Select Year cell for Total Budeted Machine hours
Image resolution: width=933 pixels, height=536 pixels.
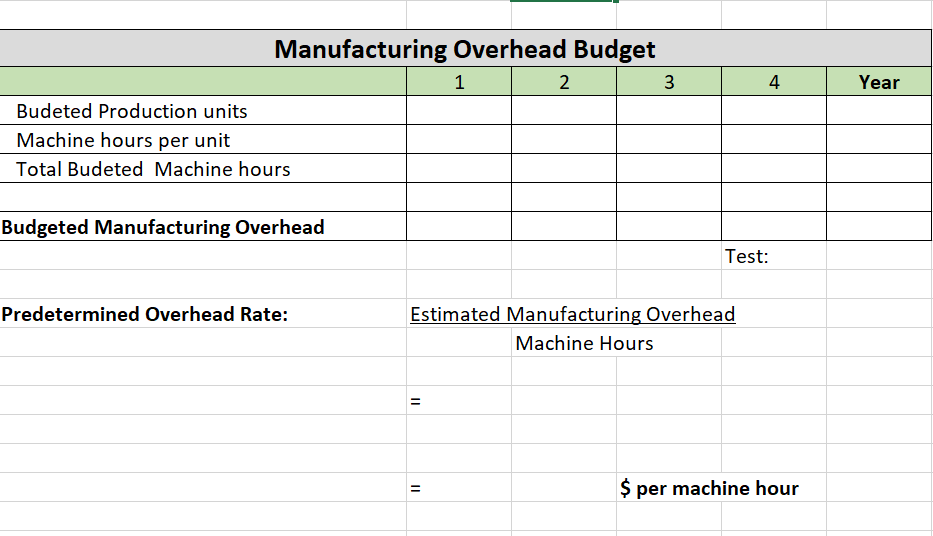[x=879, y=168]
